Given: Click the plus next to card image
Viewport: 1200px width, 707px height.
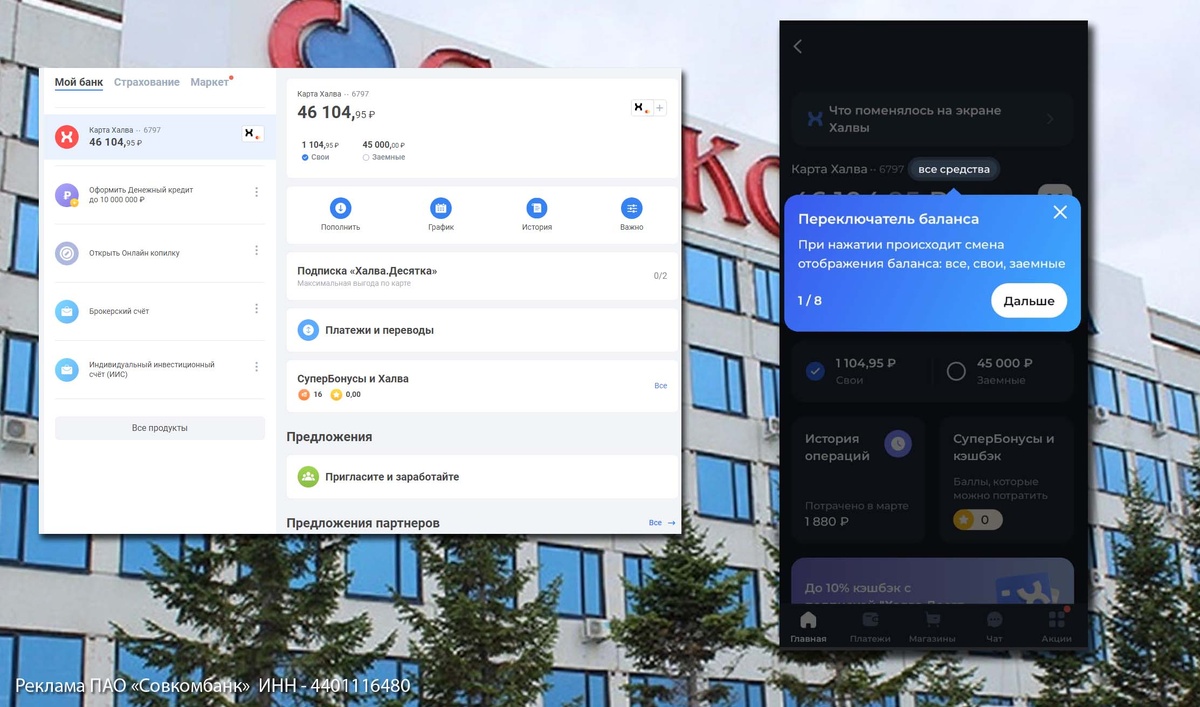Looking at the screenshot, I should (660, 108).
